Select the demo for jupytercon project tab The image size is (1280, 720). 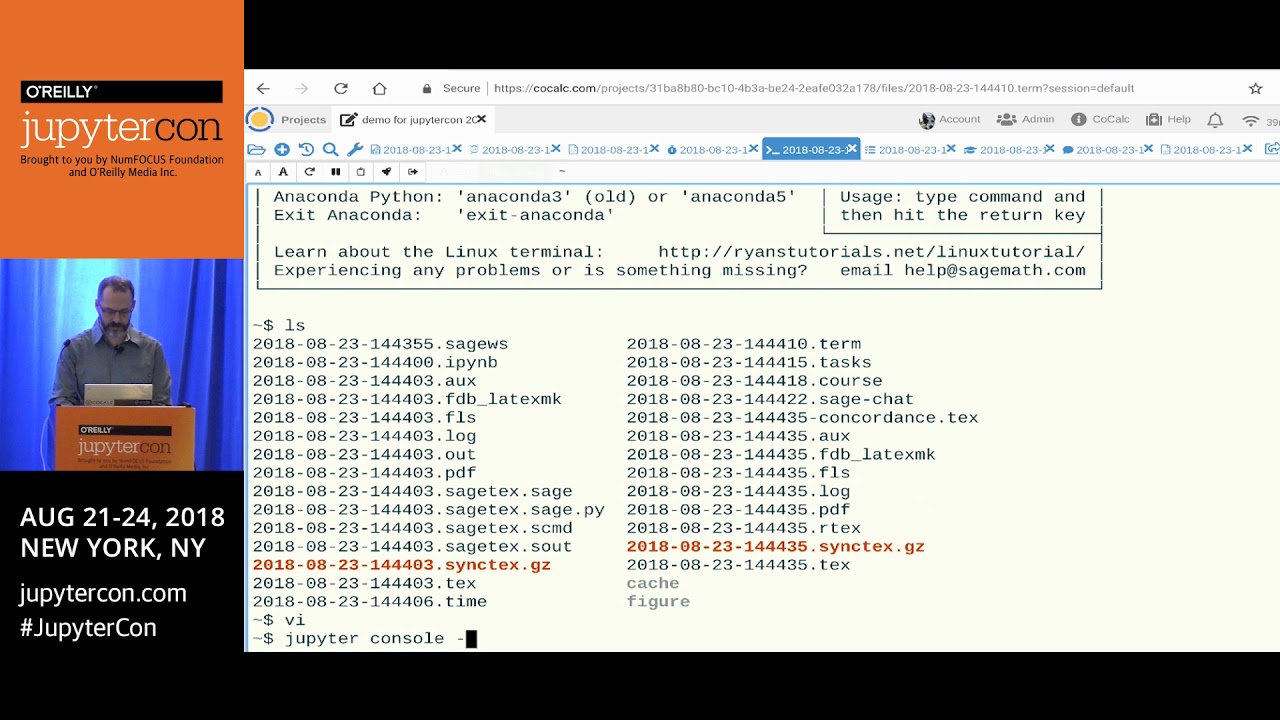410,120
